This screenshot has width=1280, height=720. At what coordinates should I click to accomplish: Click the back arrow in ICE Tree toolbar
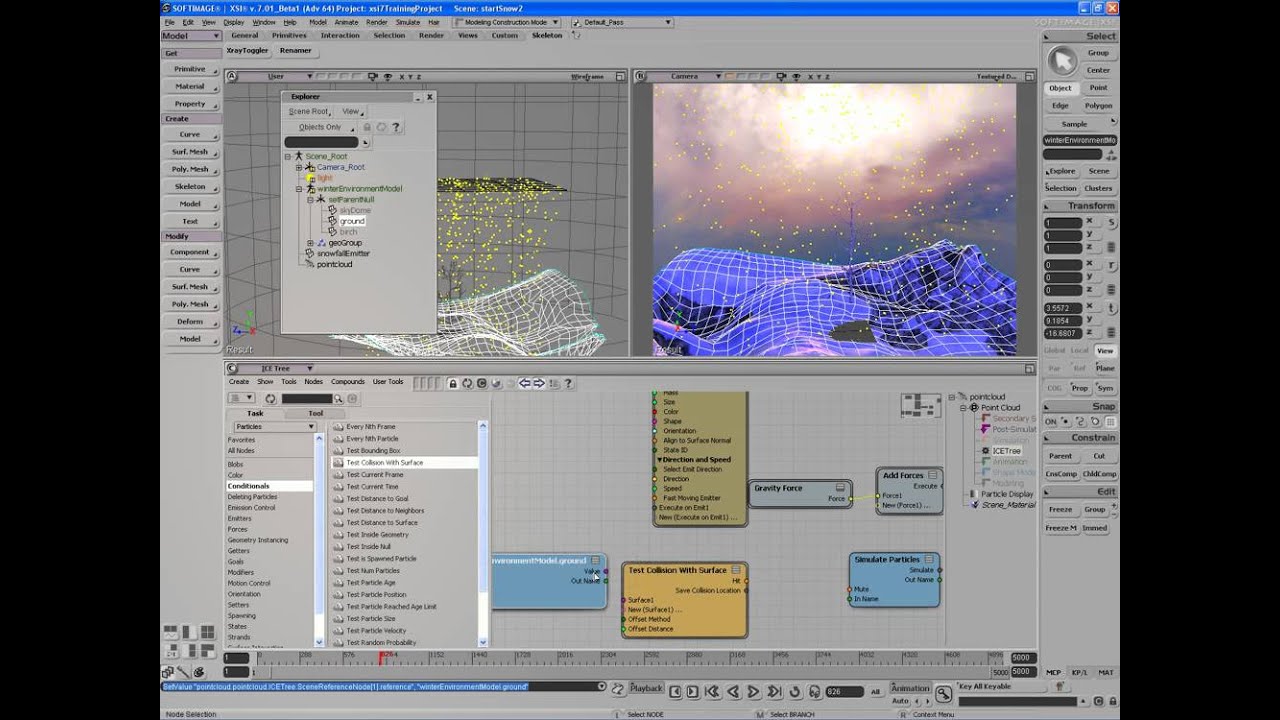(x=524, y=383)
